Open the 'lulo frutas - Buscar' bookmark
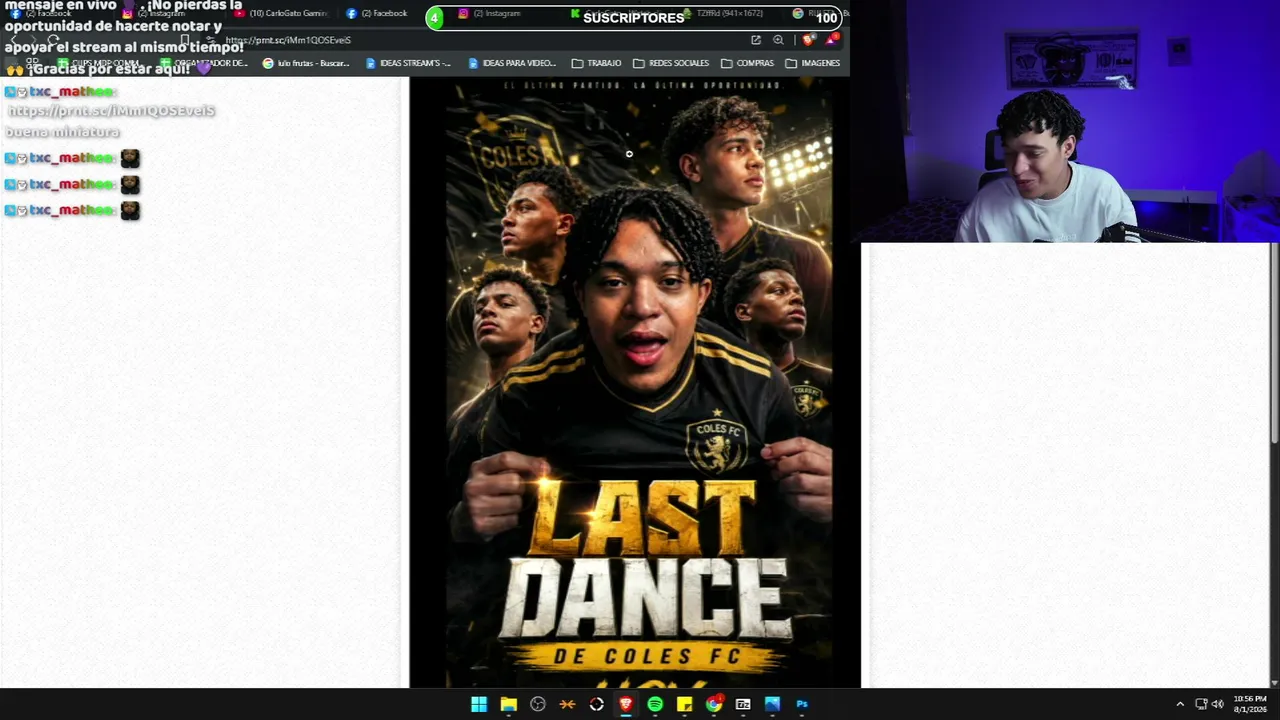The width and height of the screenshot is (1280, 720). [306, 63]
